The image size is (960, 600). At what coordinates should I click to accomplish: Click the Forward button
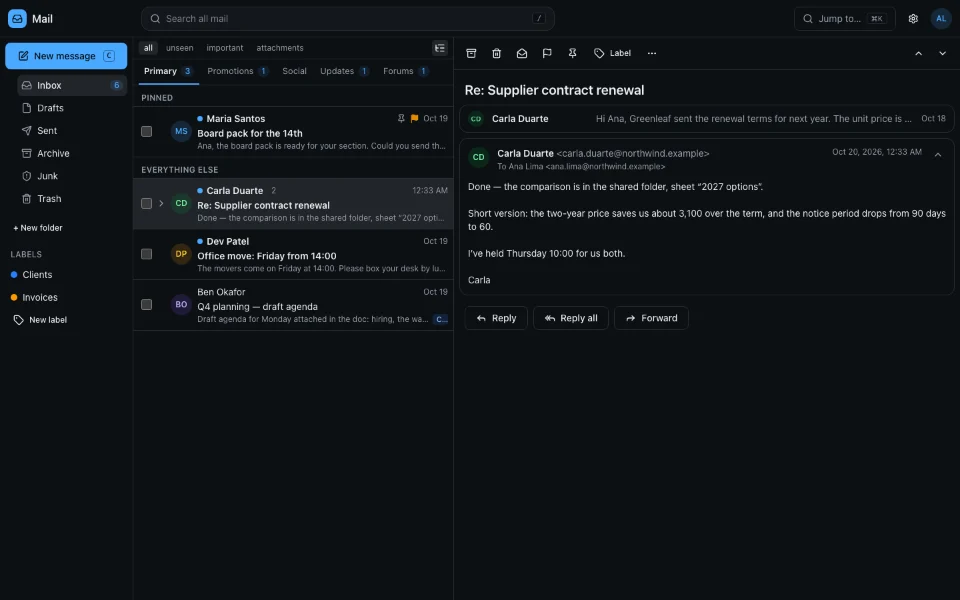pyautogui.click(x=651, y=318)
